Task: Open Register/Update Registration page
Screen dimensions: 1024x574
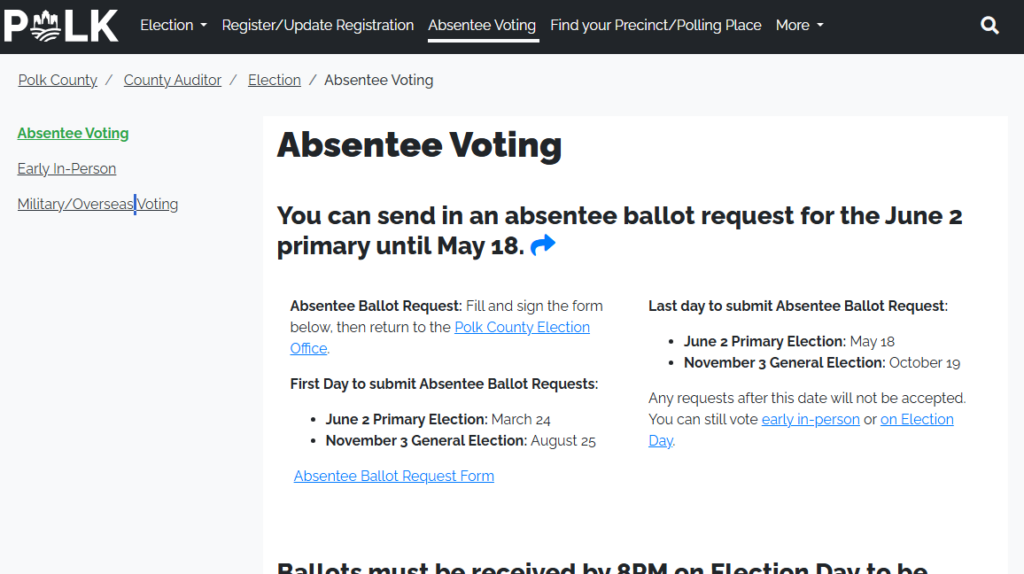Action: click(x=317, y=25)
